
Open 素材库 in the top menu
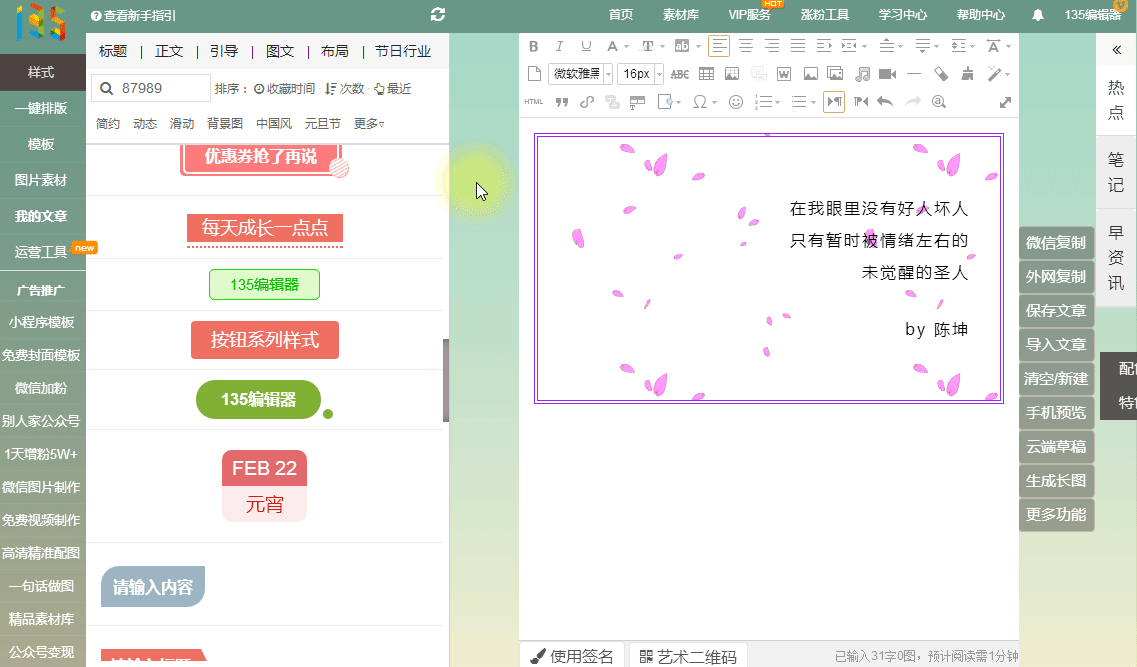(681, 15)
